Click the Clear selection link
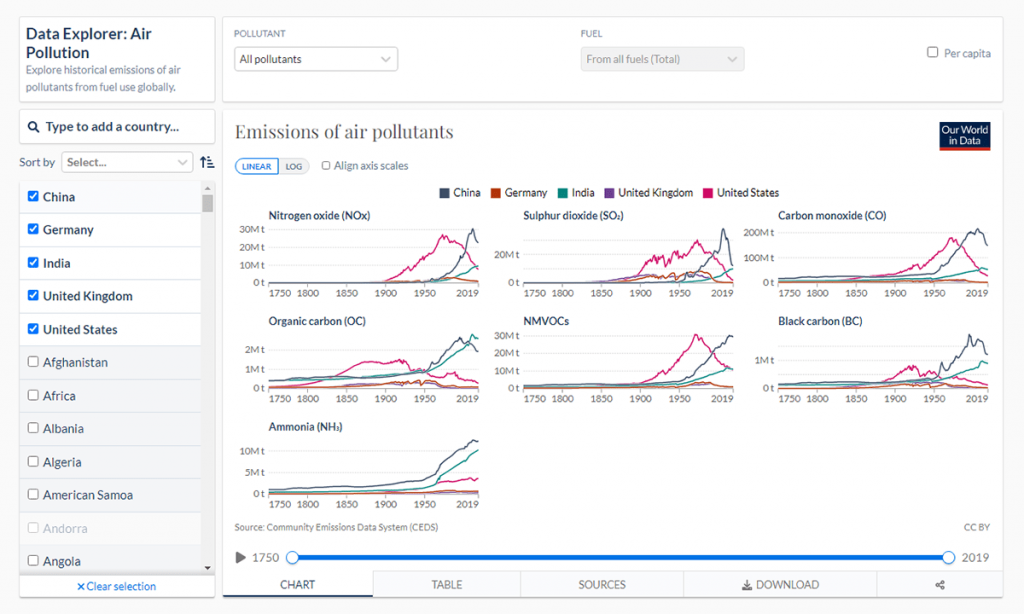The height and width of the screenshot is (614, 1024). pyautogui.click(x=116, y=587)
